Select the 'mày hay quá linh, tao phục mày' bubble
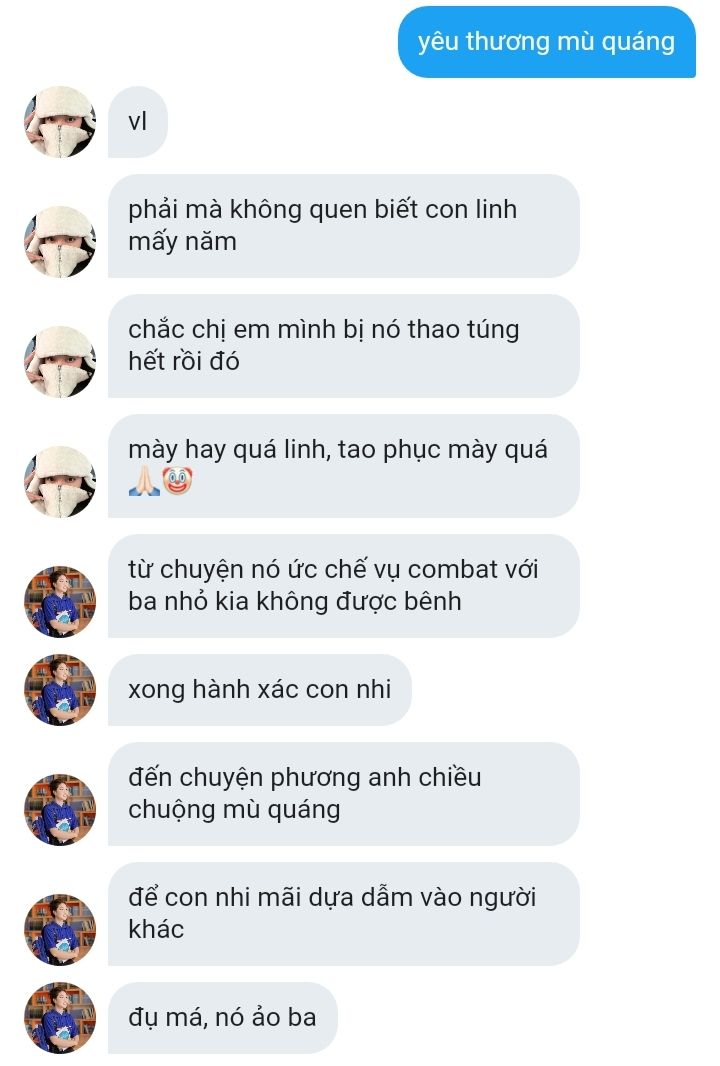The height and width of the screenshot is (1066, 720). [343, 466]
